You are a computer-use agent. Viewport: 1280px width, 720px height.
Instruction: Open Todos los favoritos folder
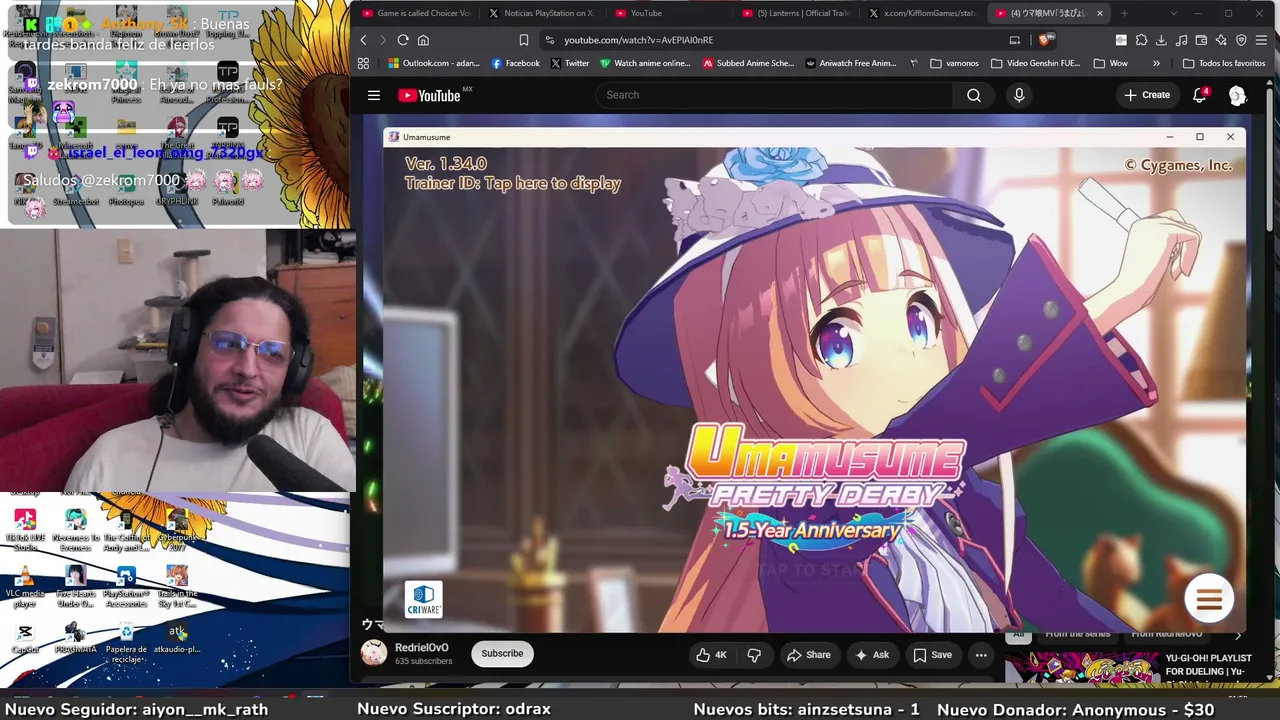(x=1223, y=63)
